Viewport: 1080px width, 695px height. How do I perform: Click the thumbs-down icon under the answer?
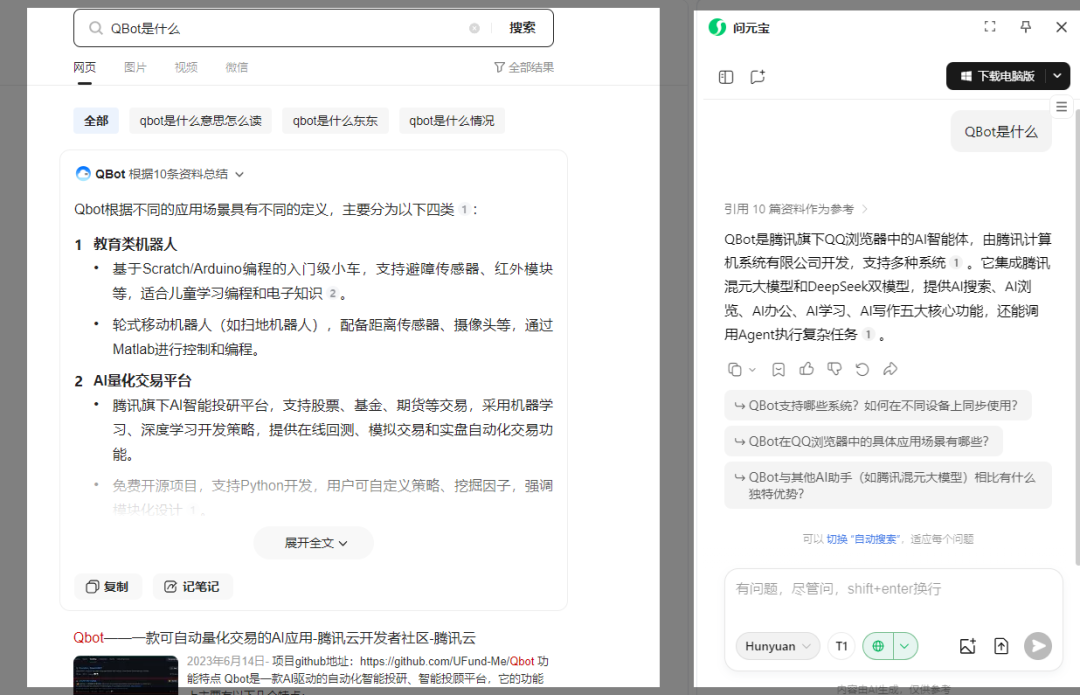click(835, 369)
